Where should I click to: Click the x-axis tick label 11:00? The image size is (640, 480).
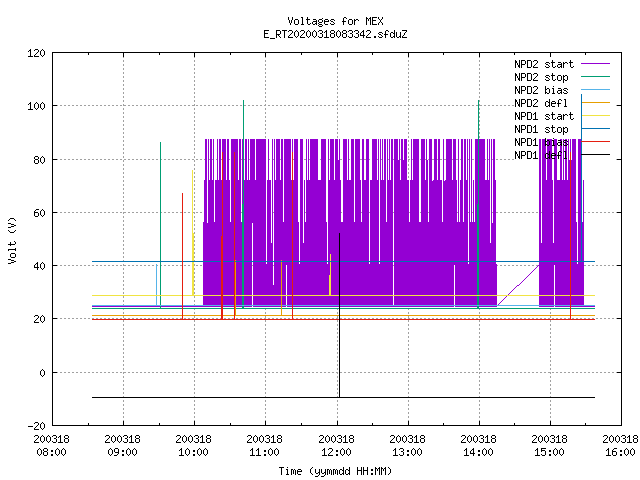[x=264, y=452]
